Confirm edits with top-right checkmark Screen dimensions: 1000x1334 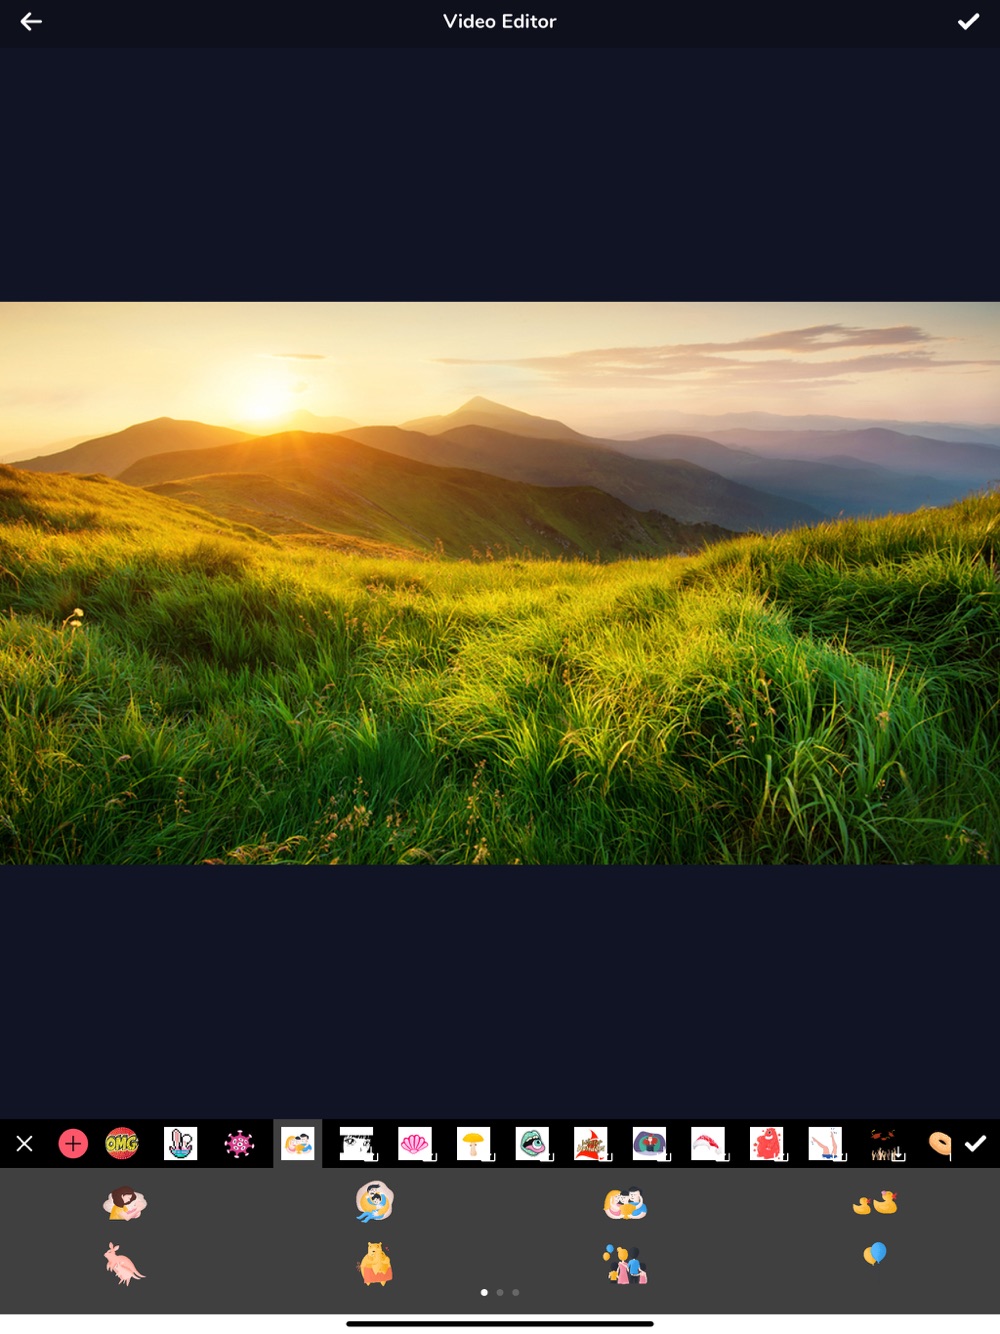tap(968, 21)
